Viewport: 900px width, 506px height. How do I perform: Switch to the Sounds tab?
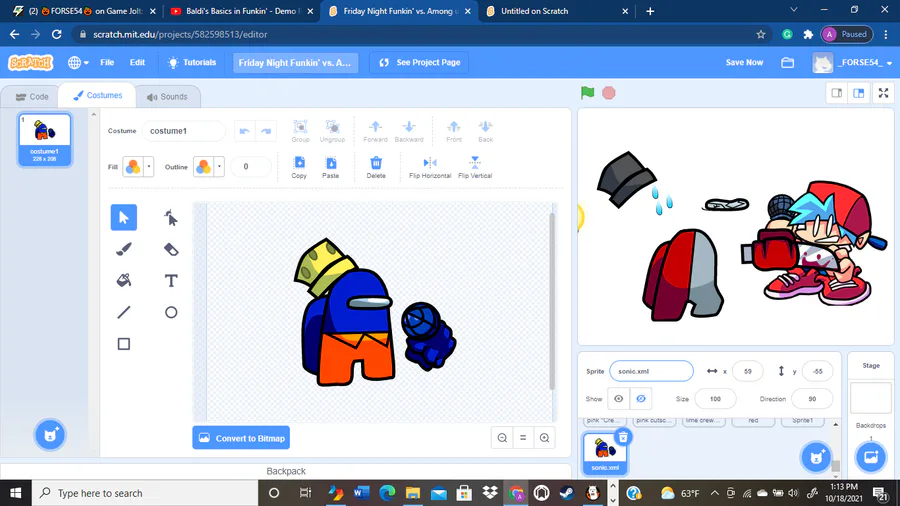pos(167,96)
